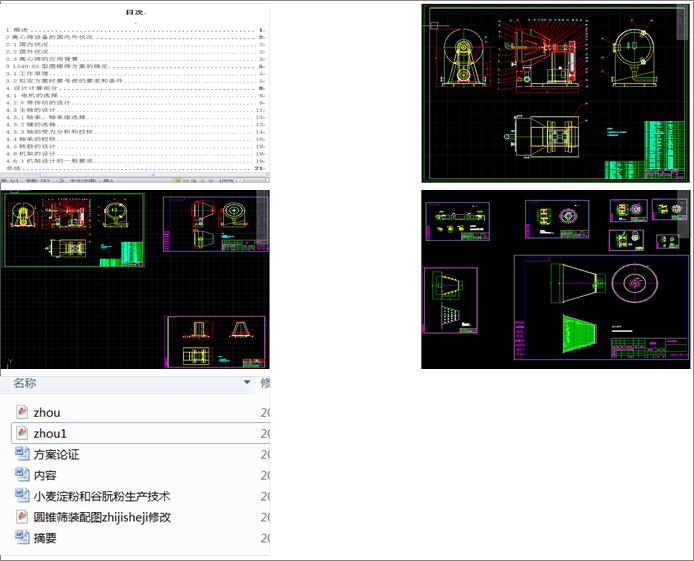Click the UCS axis icon in CAD view
Viewport: 694px width, 561px height.
[x=10, y=361]
